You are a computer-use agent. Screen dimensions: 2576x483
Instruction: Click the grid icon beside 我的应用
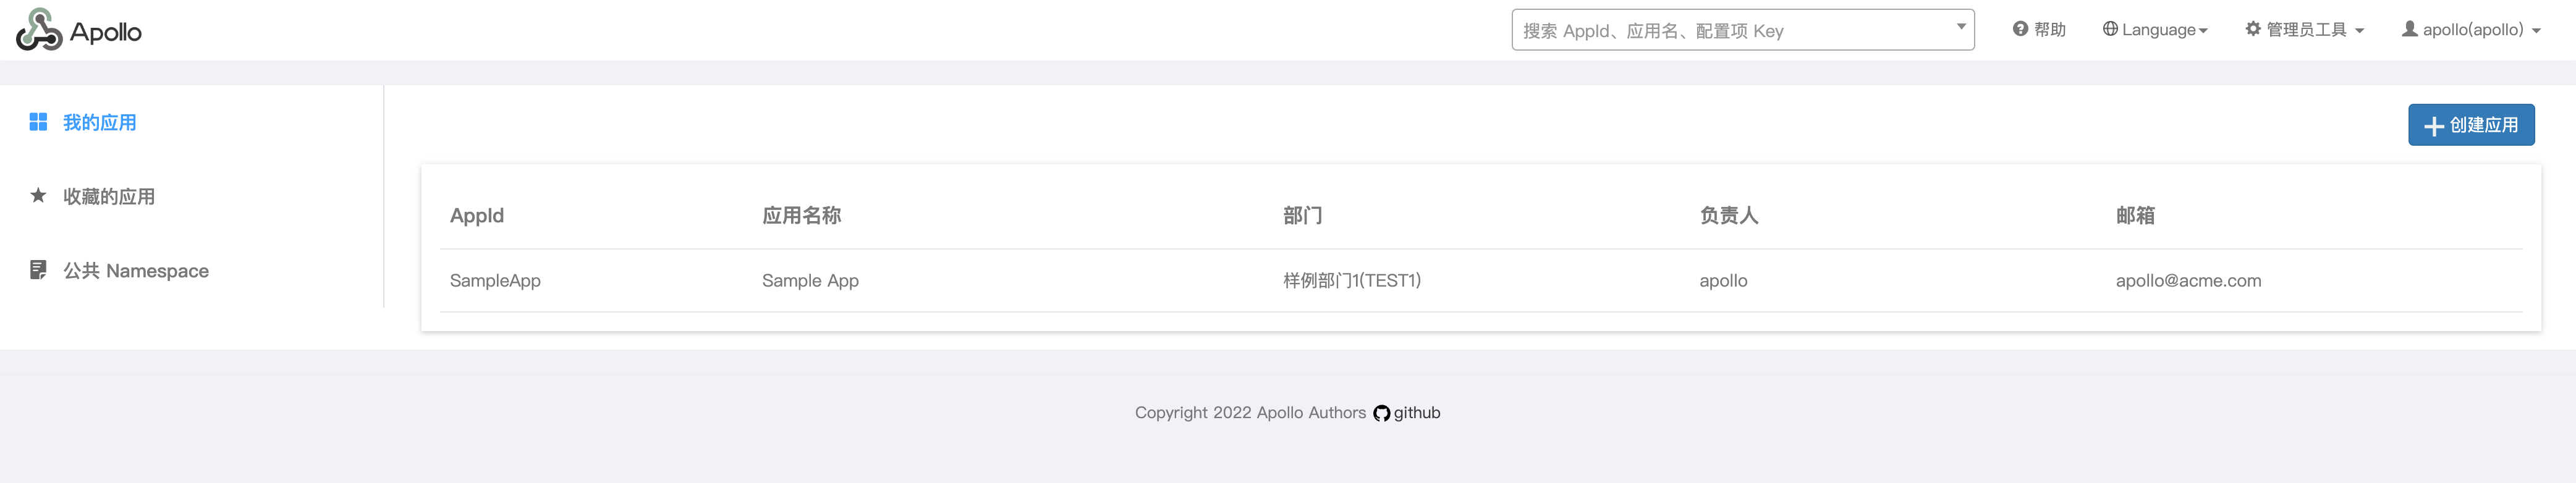point(38,122)
